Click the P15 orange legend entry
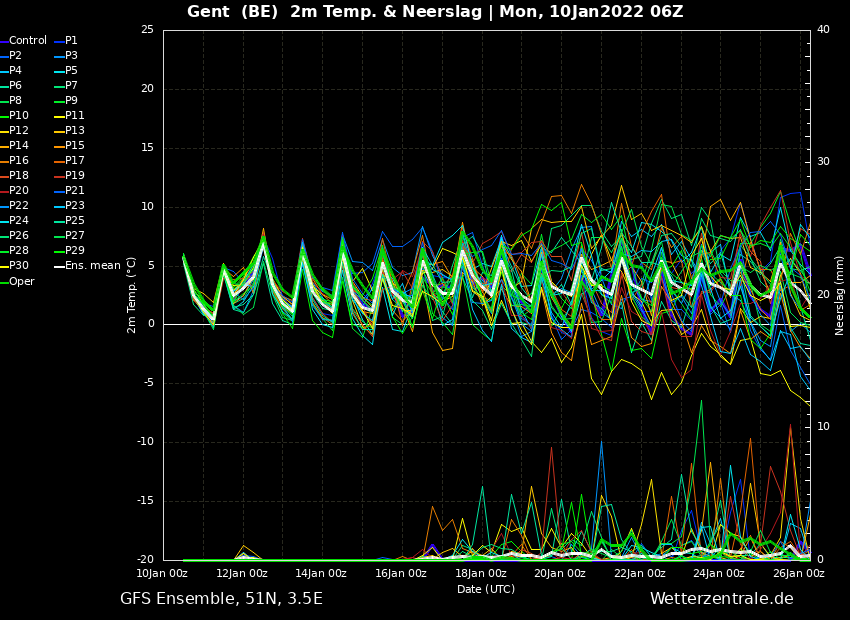850x620 pixels. coord(69,146)
